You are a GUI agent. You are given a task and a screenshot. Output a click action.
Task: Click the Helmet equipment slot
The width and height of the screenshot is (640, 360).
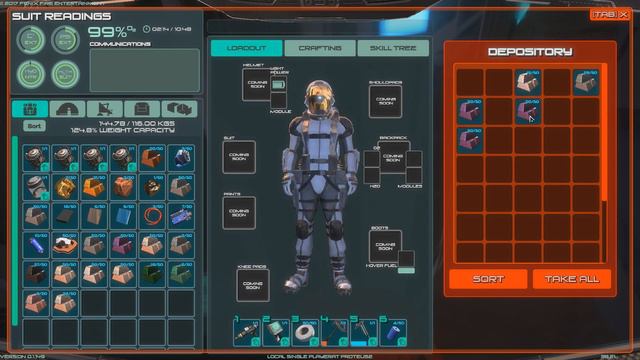coord(257,85)
